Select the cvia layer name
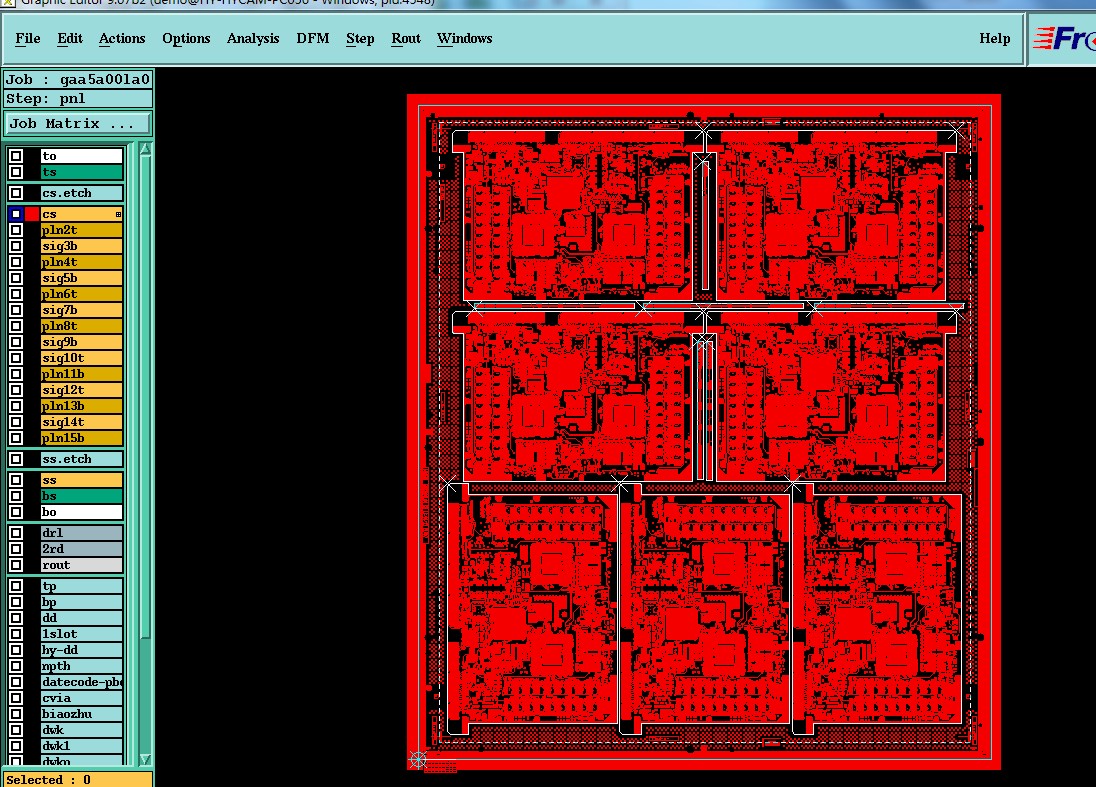The width and height of the screenshot is (1096, 787). [82, 698]
